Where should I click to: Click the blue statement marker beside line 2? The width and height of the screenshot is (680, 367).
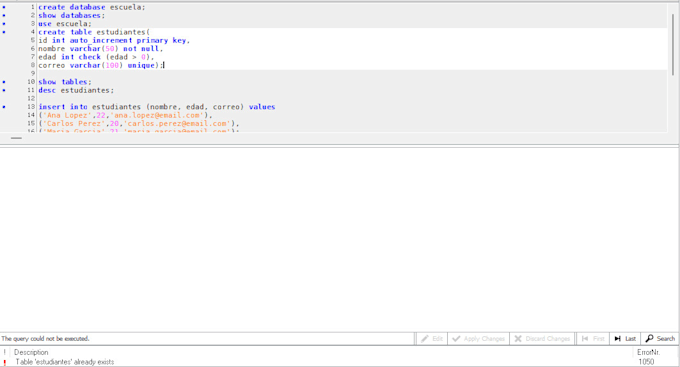[x=4, y=16]
